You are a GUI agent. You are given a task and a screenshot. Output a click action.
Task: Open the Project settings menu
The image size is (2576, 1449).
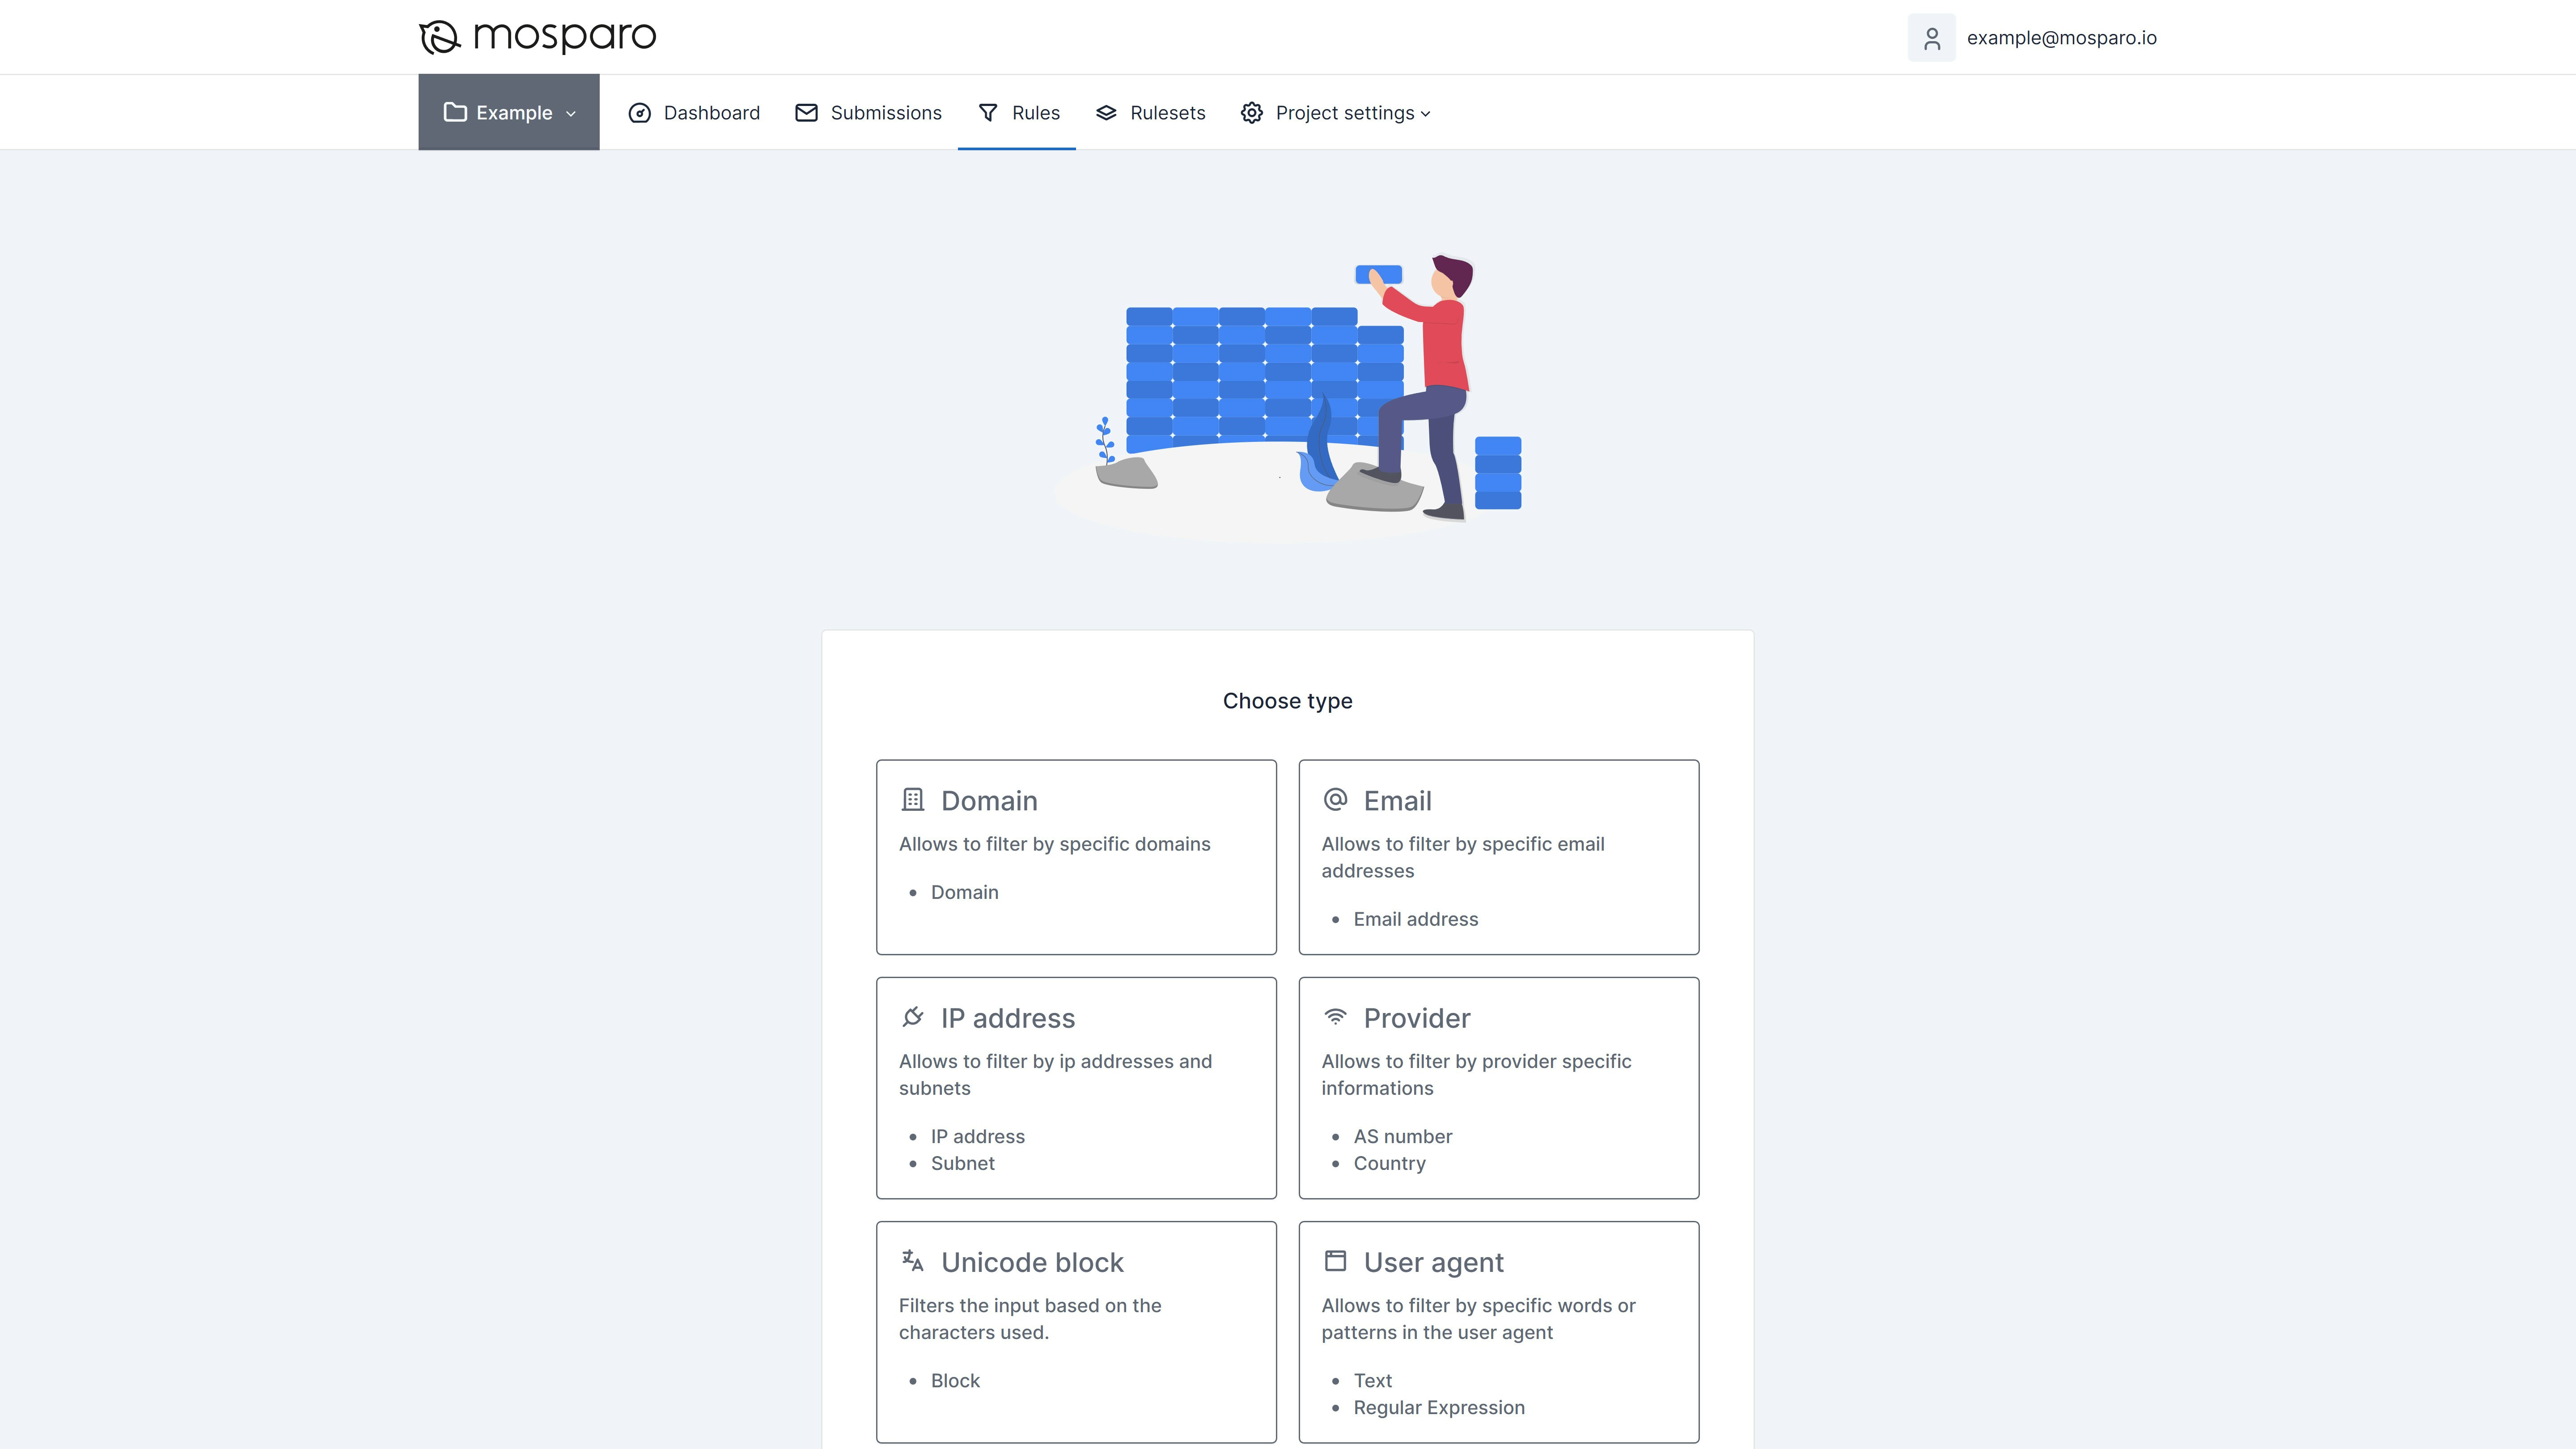pyautogui.click(x=1336, y=113)
